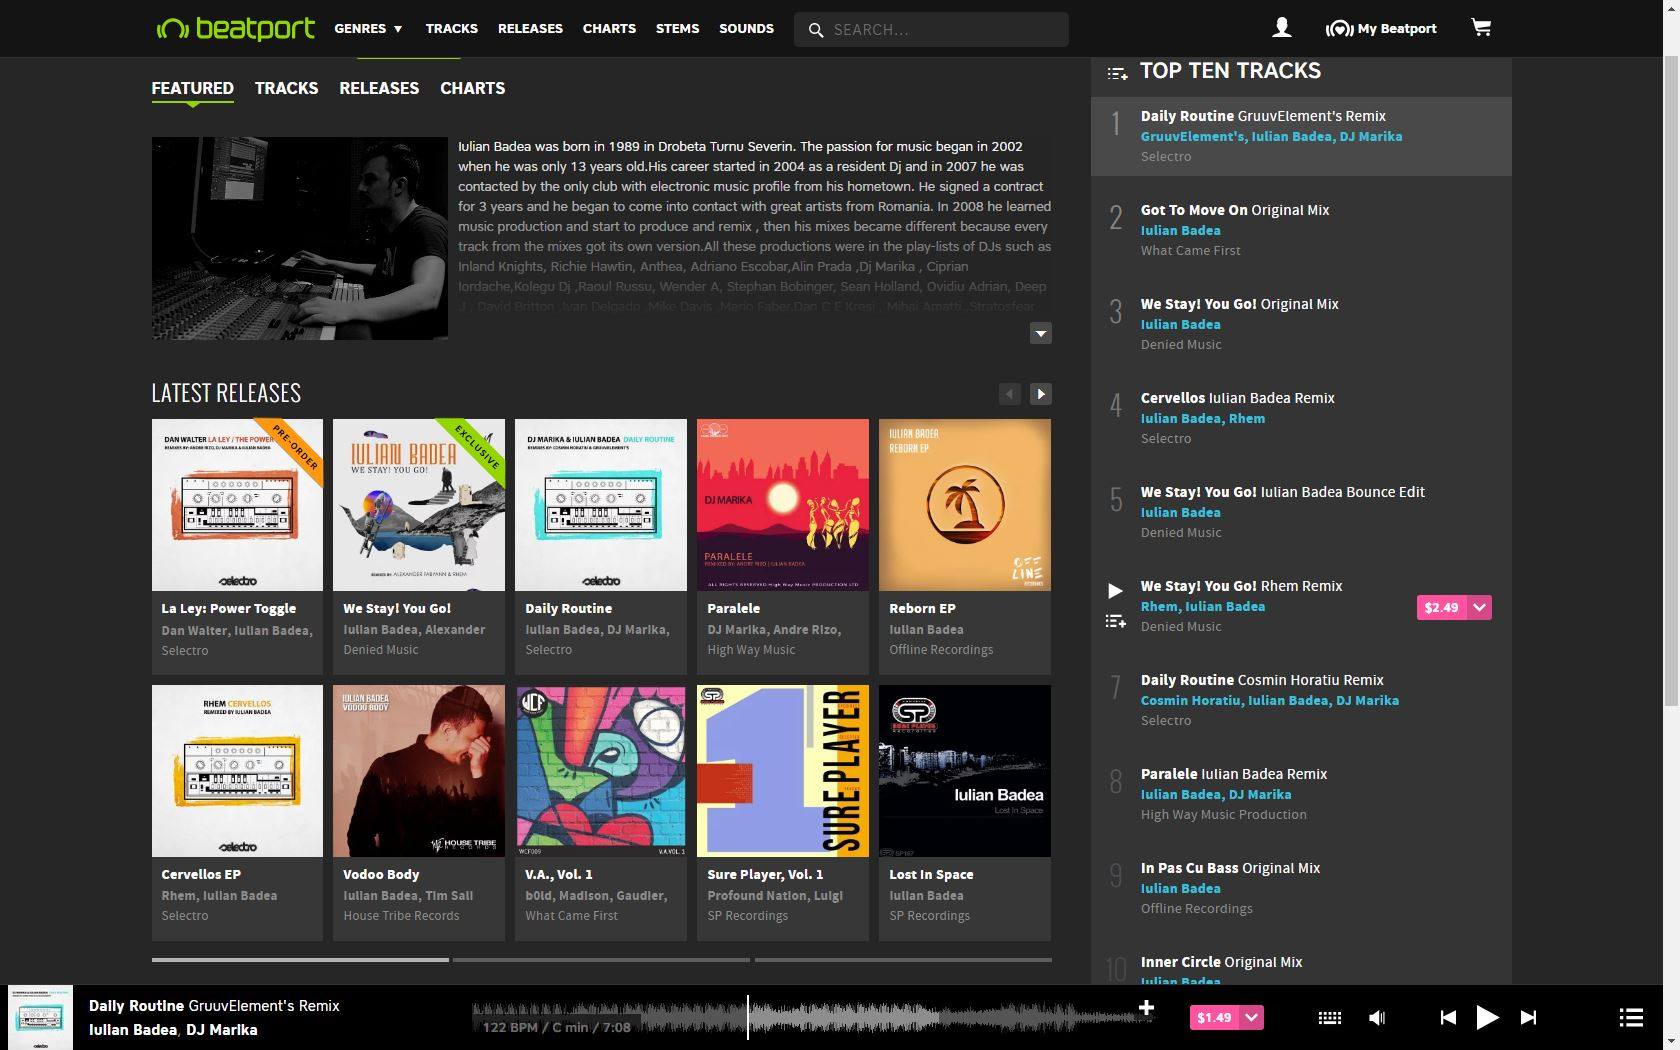This screenshot has height=1050, width=1680.
Task: Add top ten tracks to queue icon
Action: tap(1117, 72)
